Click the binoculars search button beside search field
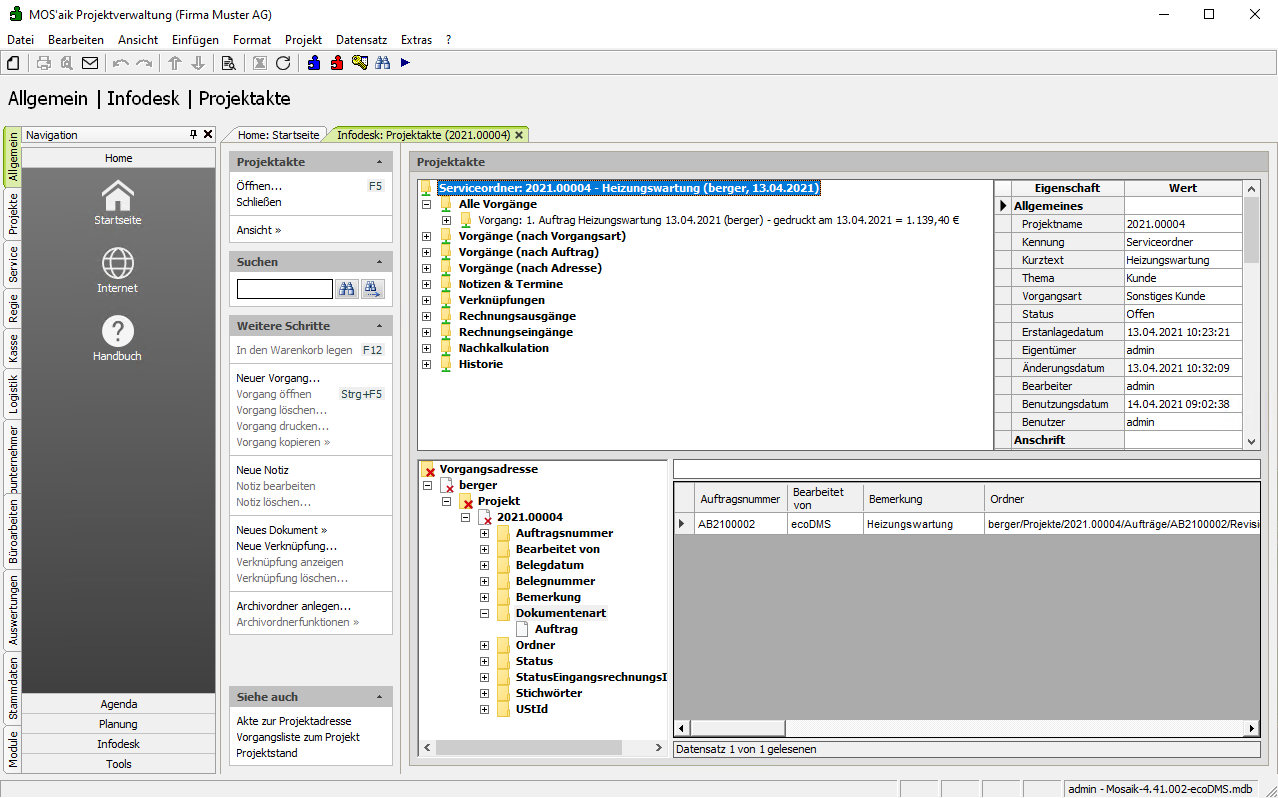Image resolution: width=1278 pixels, height=798 pixels. pos(347,289)
